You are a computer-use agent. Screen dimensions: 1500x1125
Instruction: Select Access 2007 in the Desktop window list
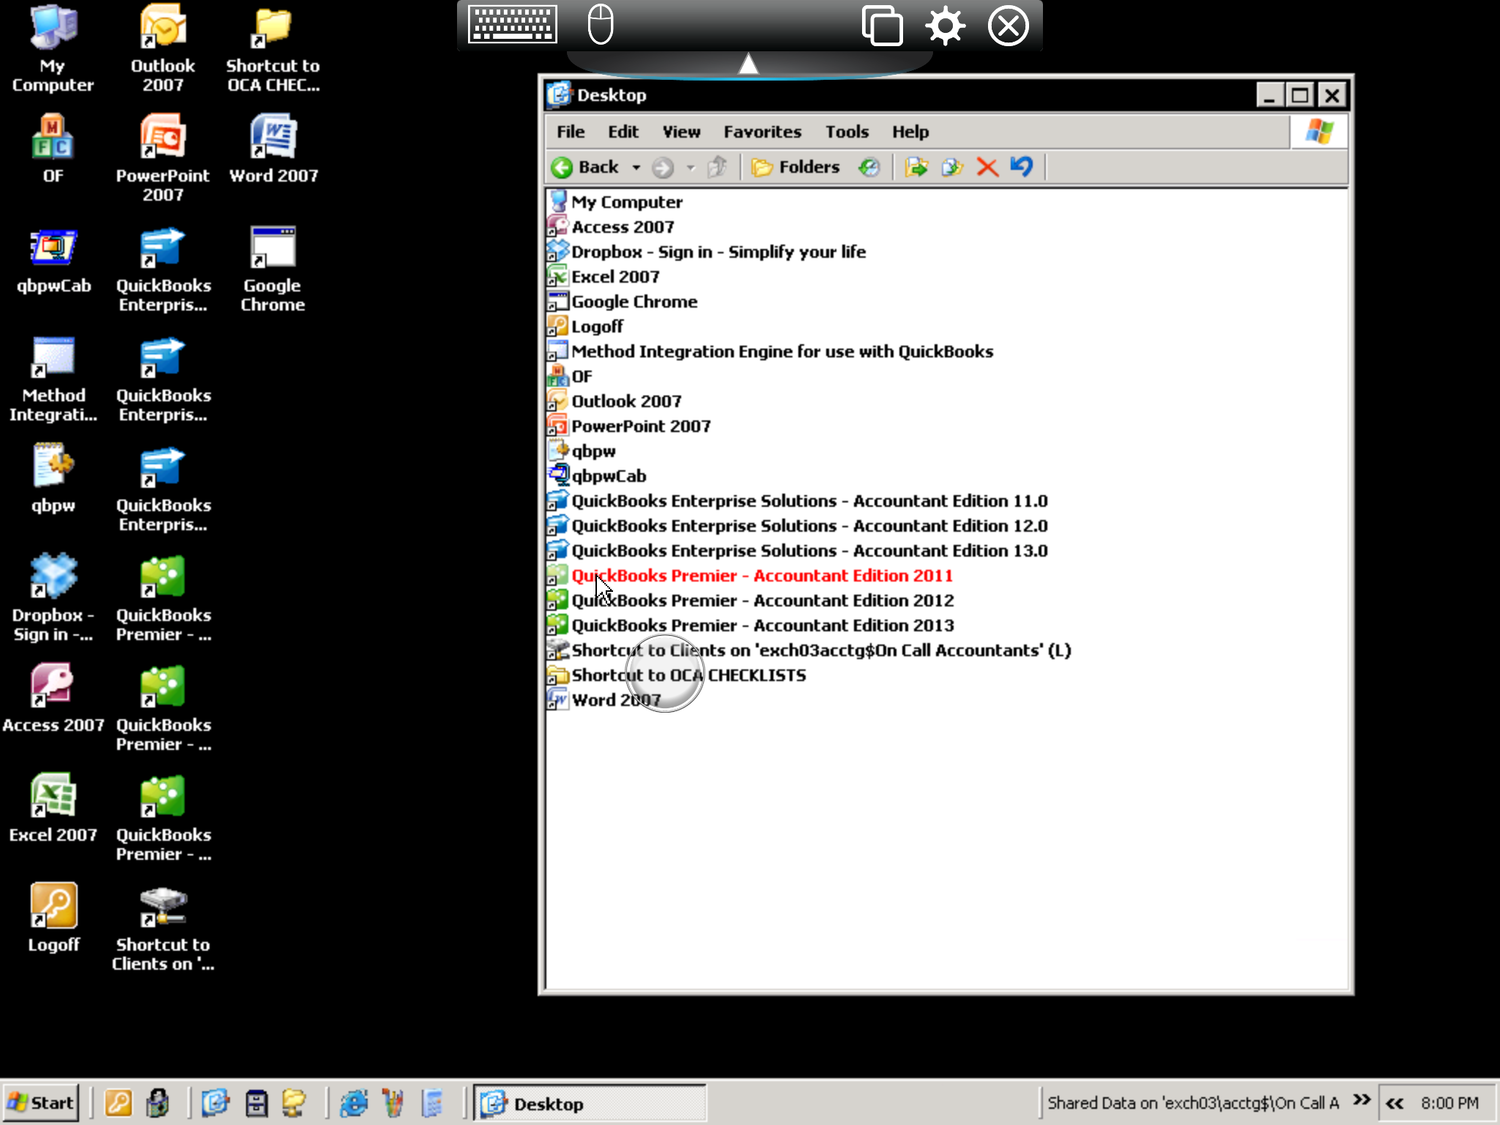tap(611, 227)
